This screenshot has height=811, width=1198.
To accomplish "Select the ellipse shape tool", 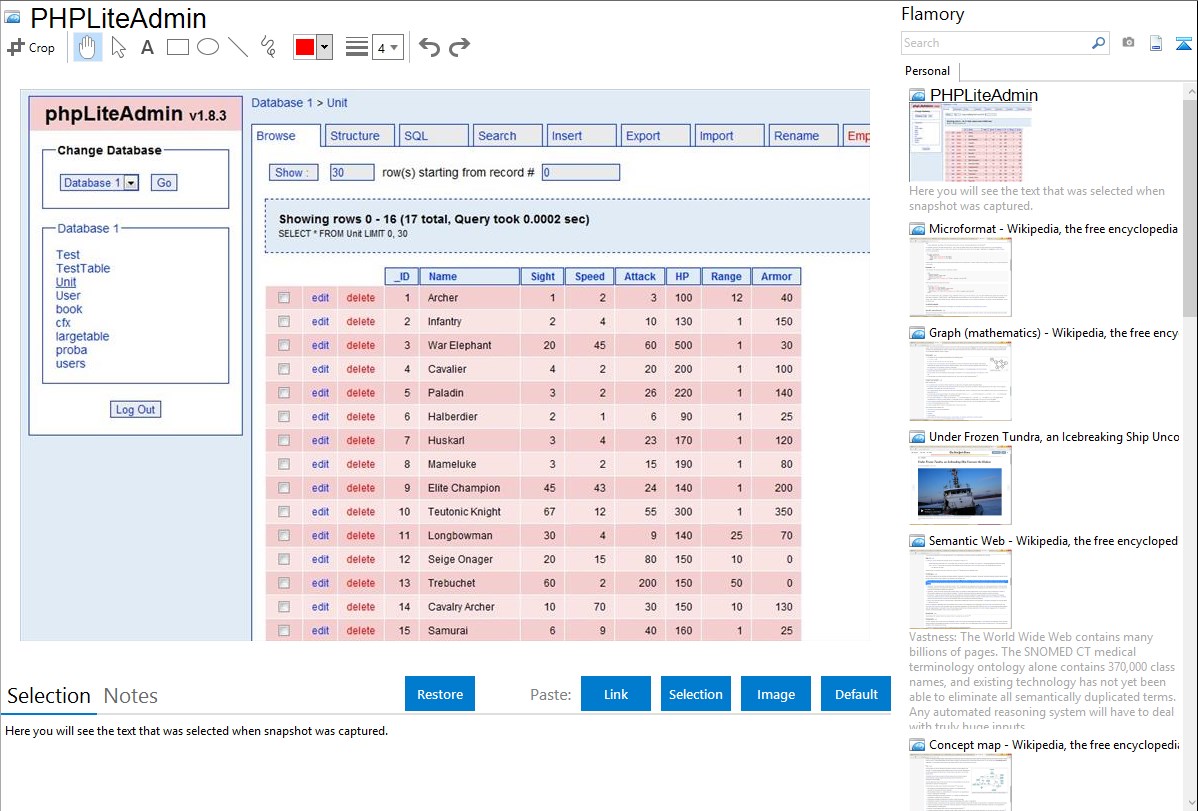I will [208, 47].
